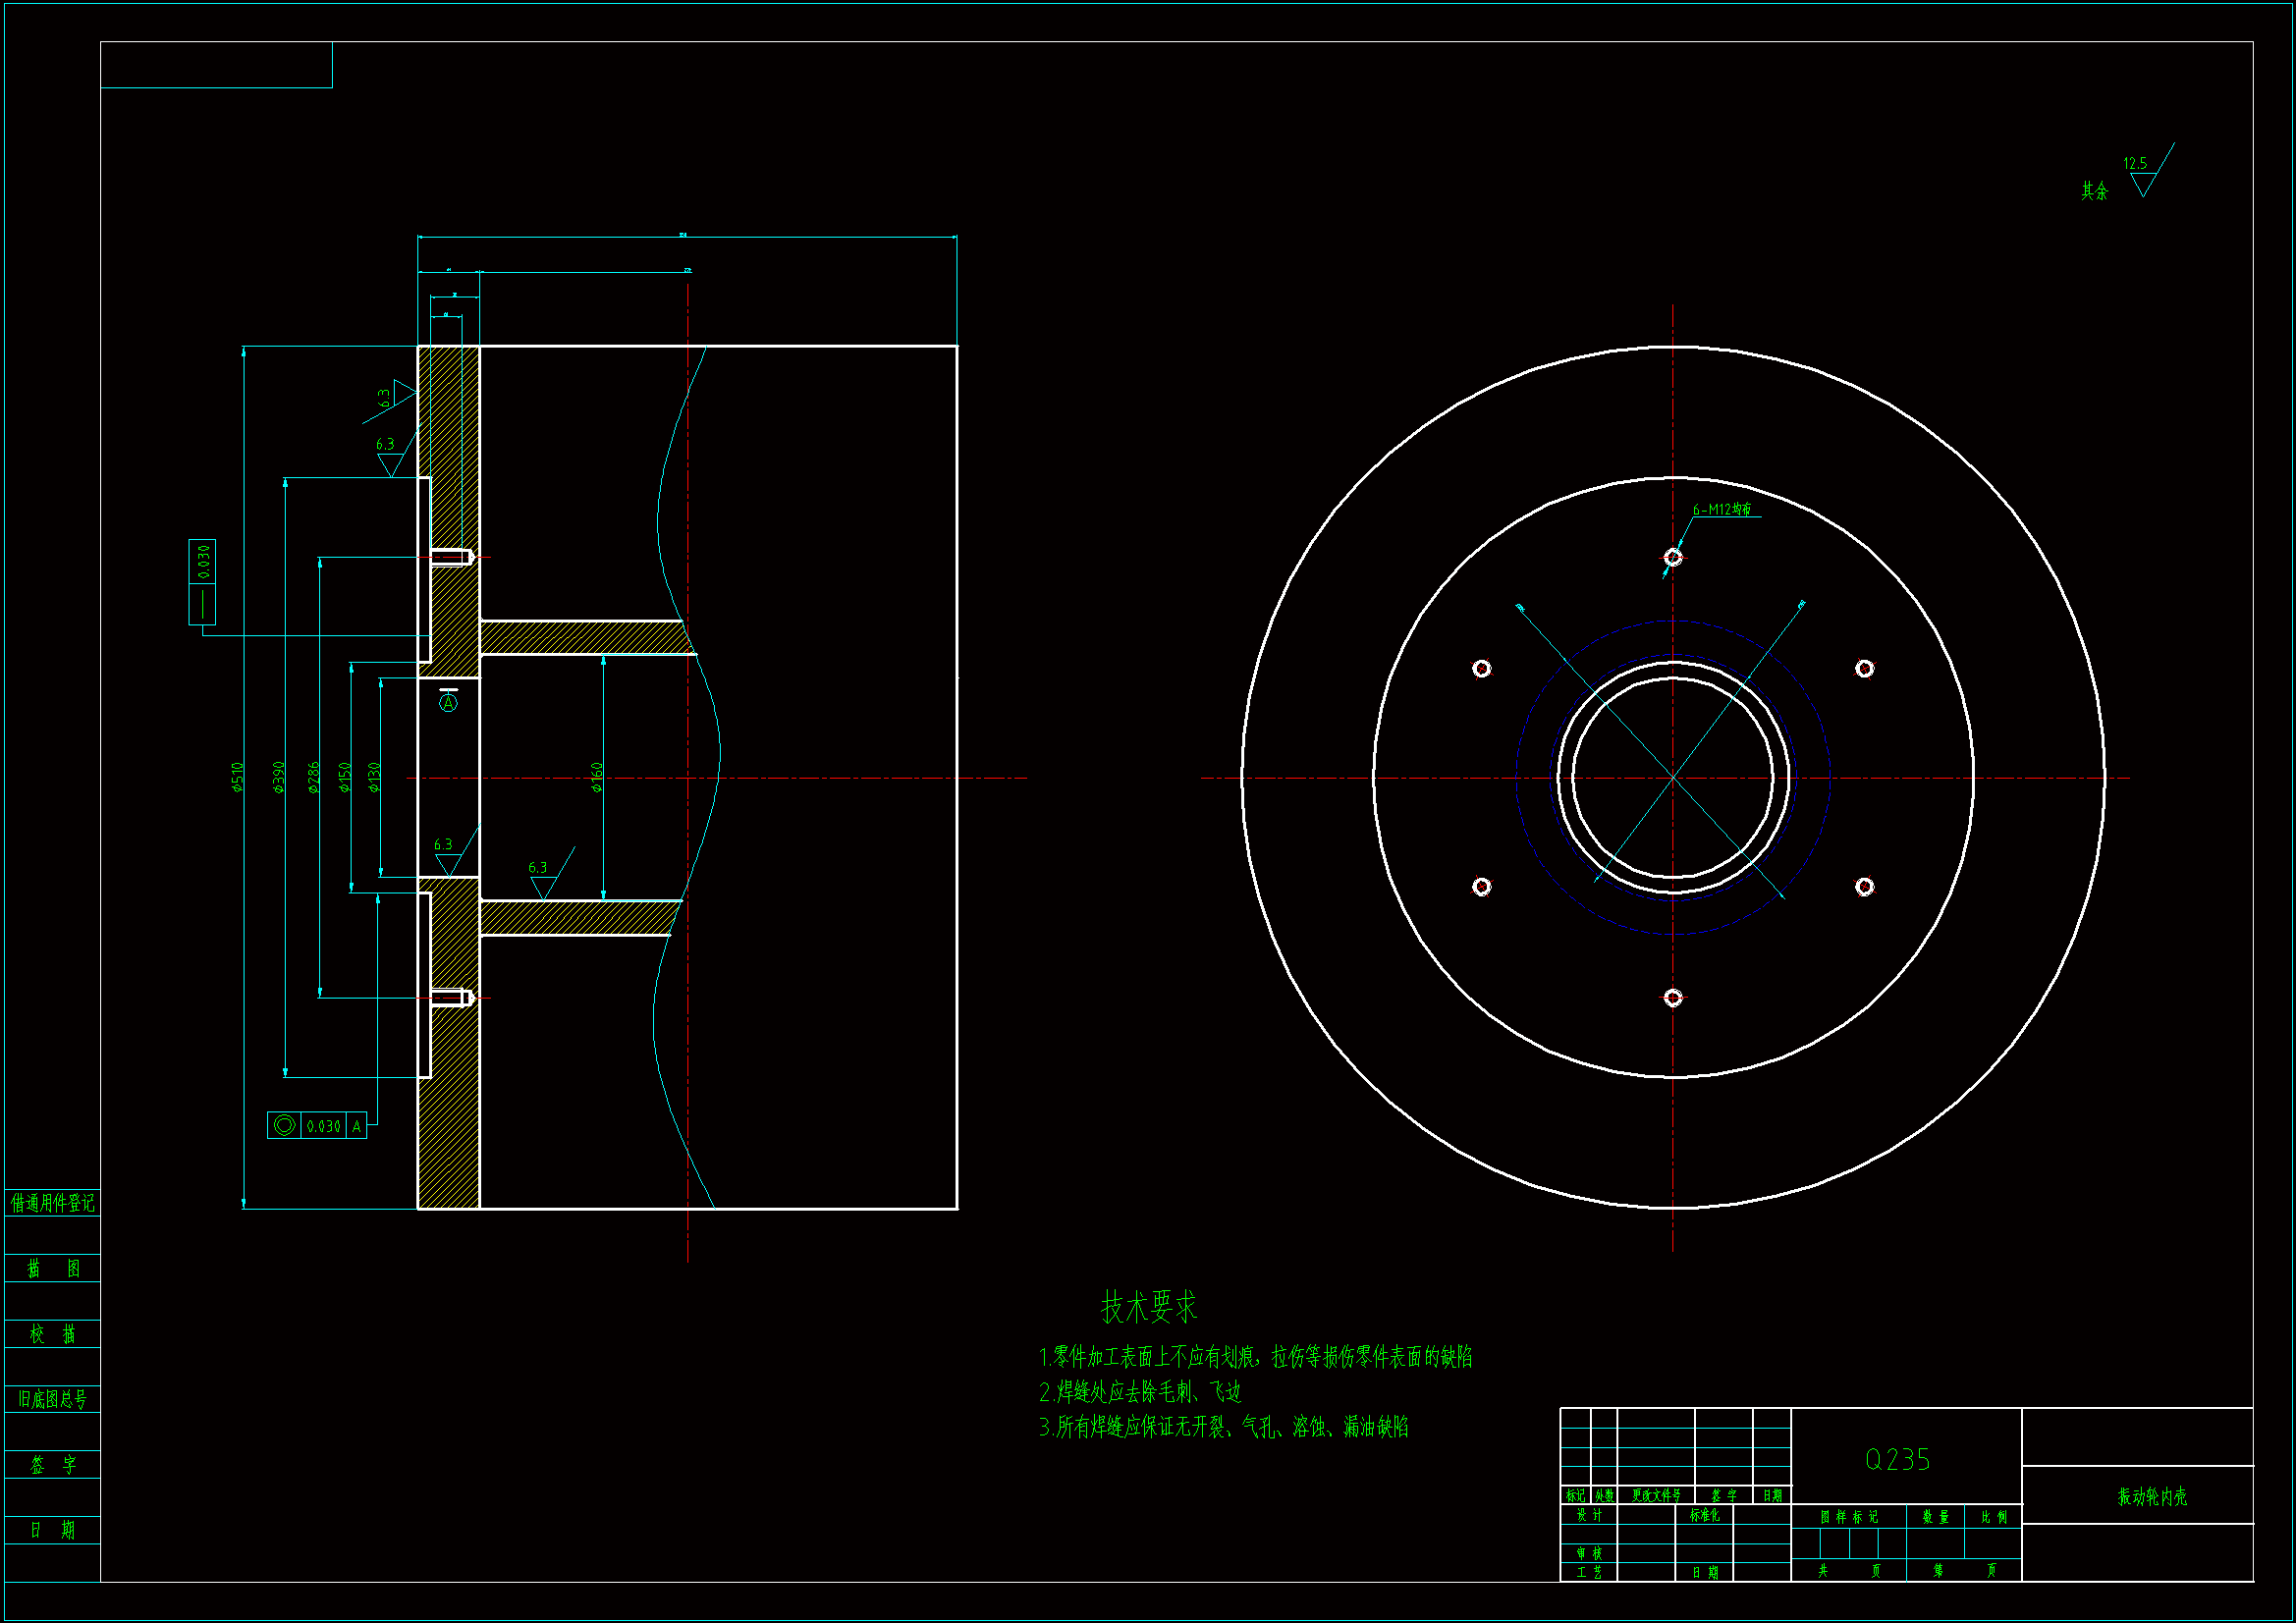Click the ø510 diameter dimension text

click(x=238, y=777)
